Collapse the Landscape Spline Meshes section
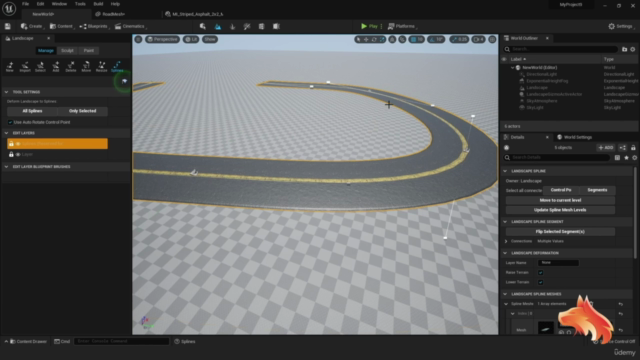 tap(505, 294)
